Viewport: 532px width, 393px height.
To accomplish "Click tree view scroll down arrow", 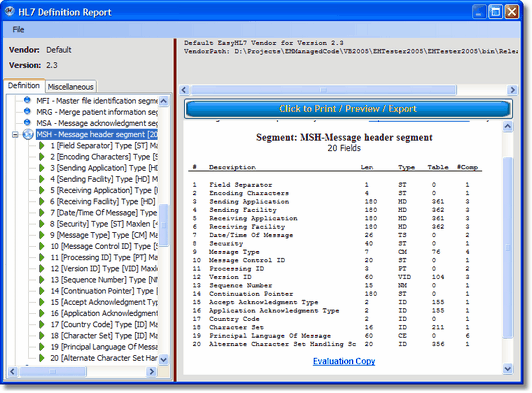I will tap(164, 359).
